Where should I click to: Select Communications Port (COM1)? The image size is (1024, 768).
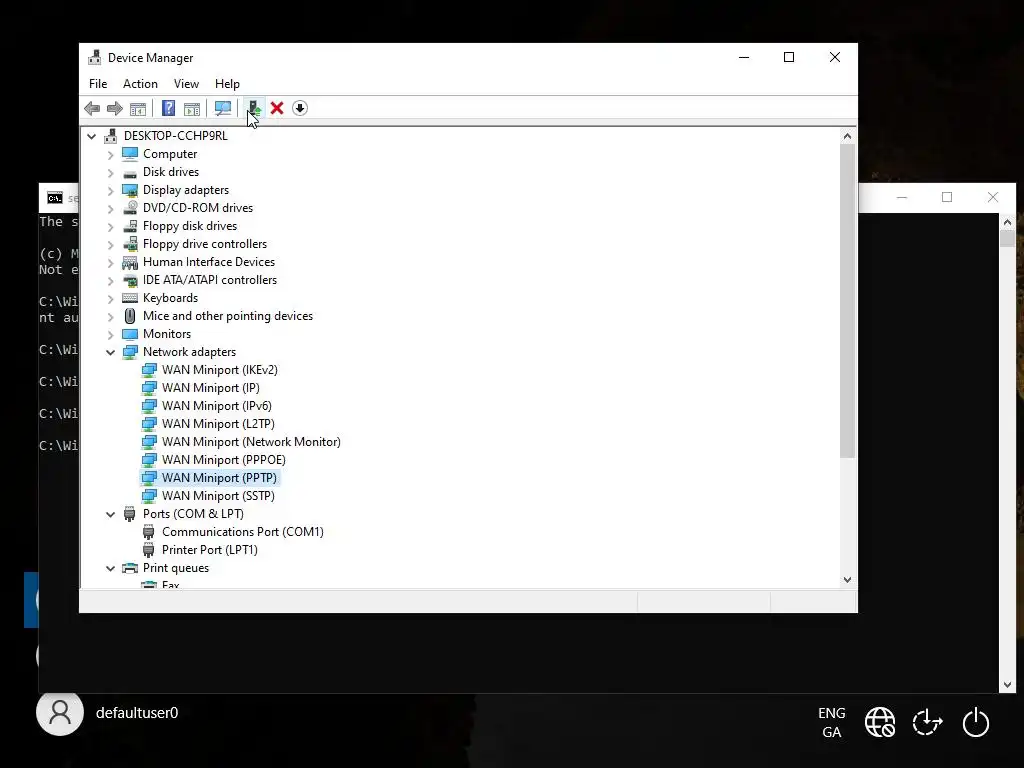(x=243, y=532)
